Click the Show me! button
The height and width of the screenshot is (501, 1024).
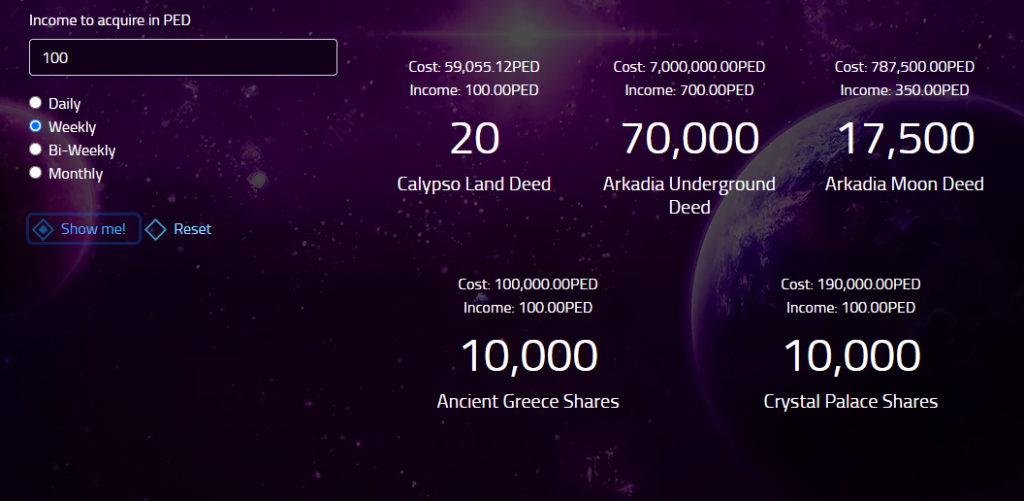pyautogui.click(x=84, y=229)
